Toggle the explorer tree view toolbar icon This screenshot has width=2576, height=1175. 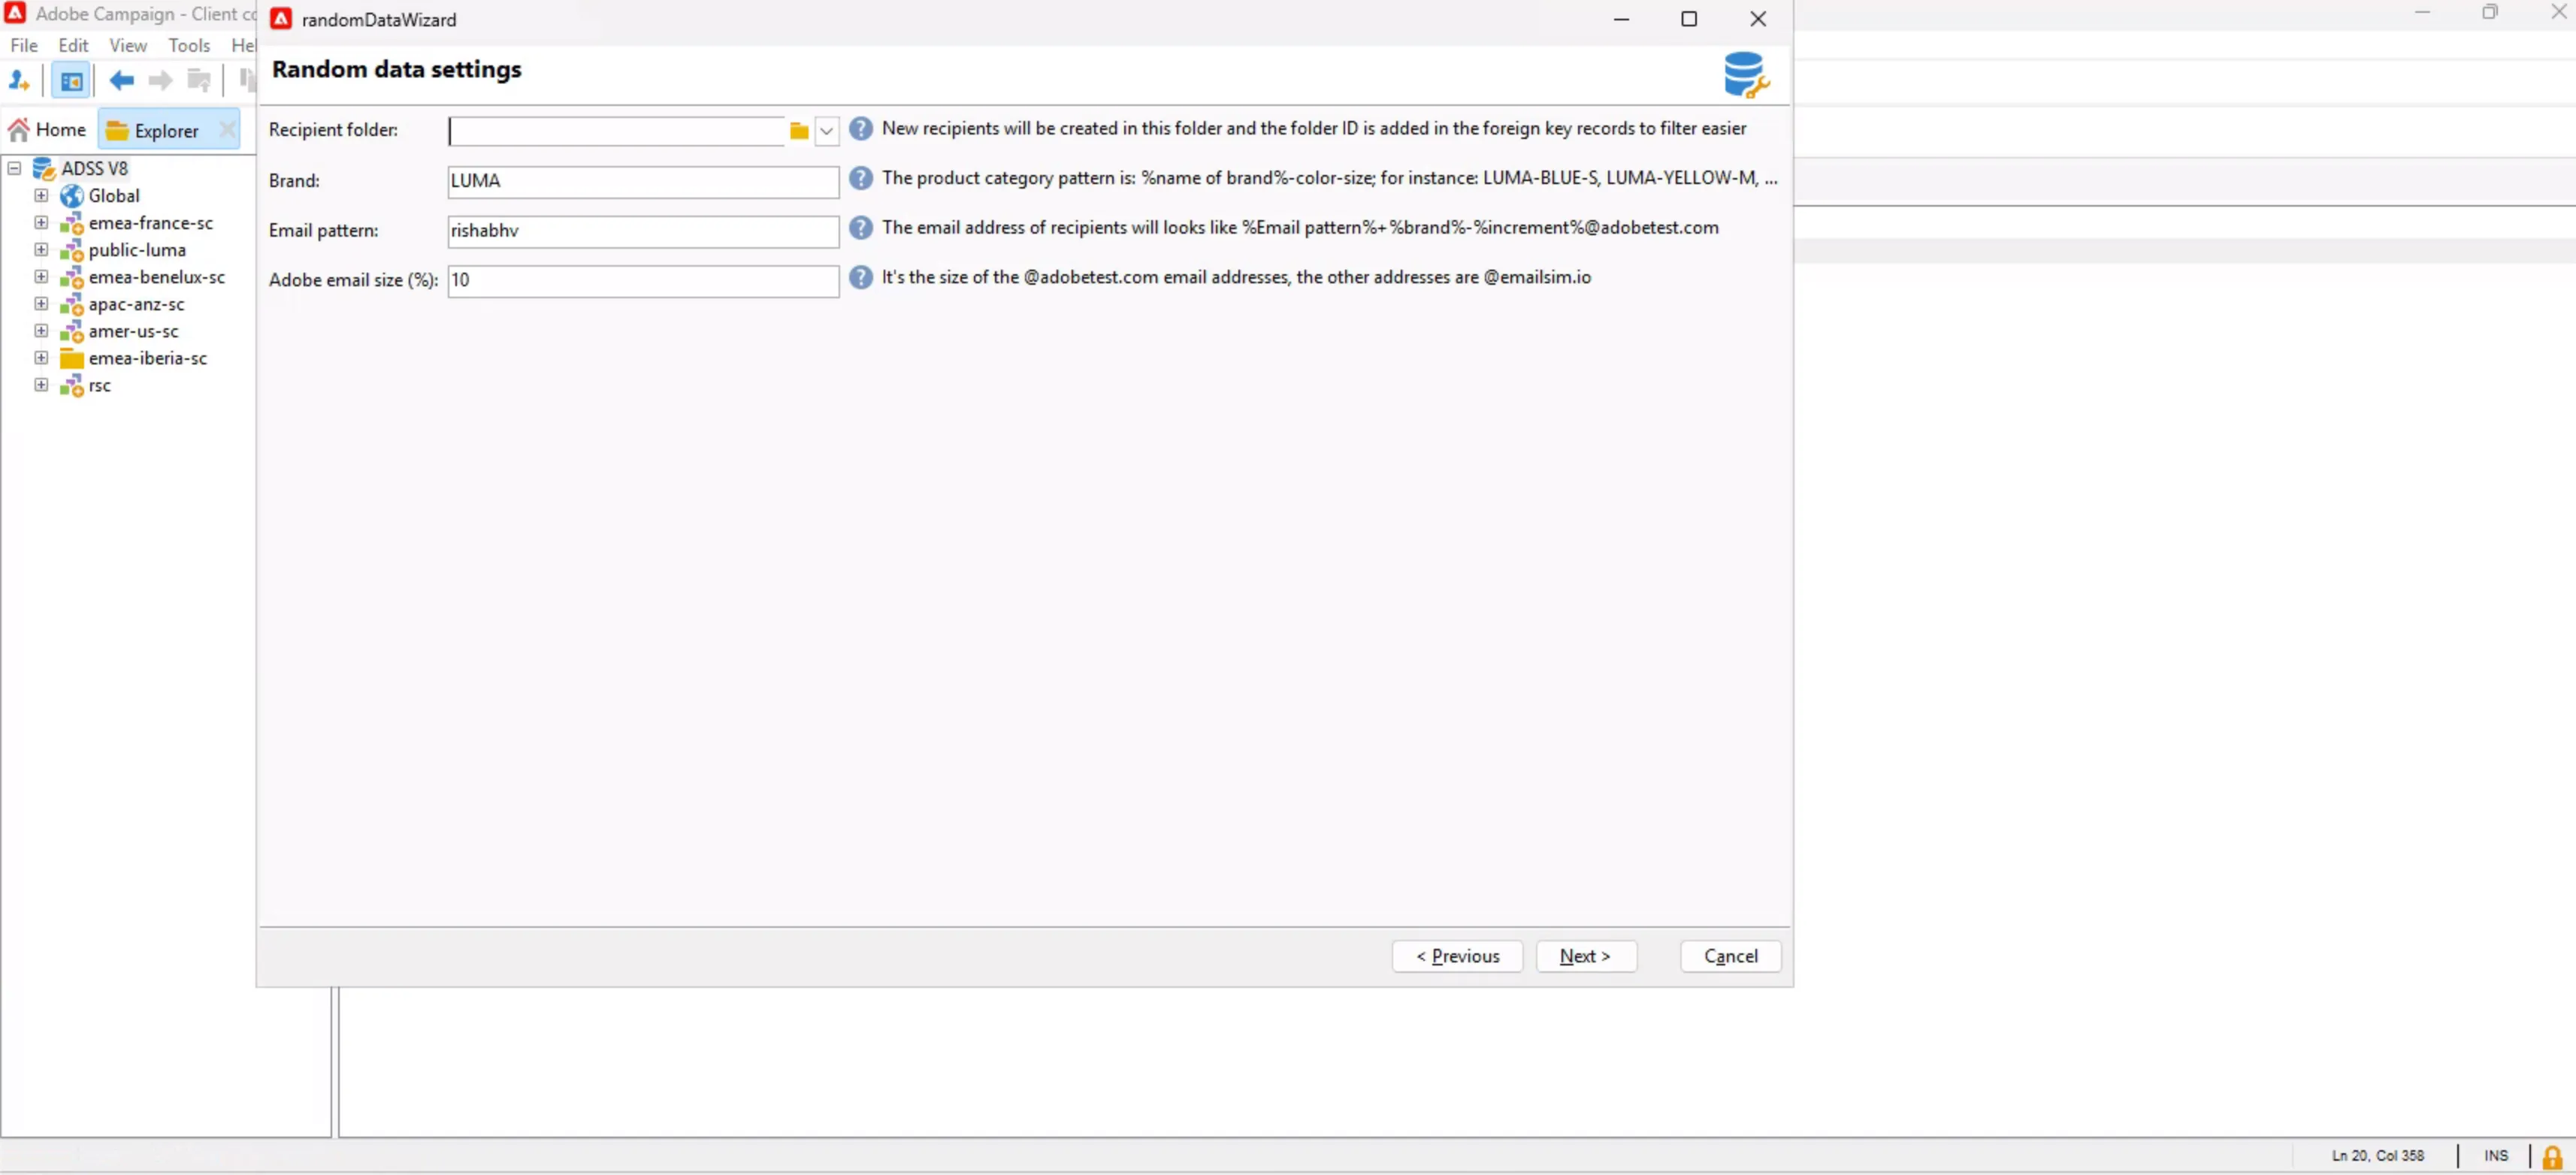(x=71, y=80)
